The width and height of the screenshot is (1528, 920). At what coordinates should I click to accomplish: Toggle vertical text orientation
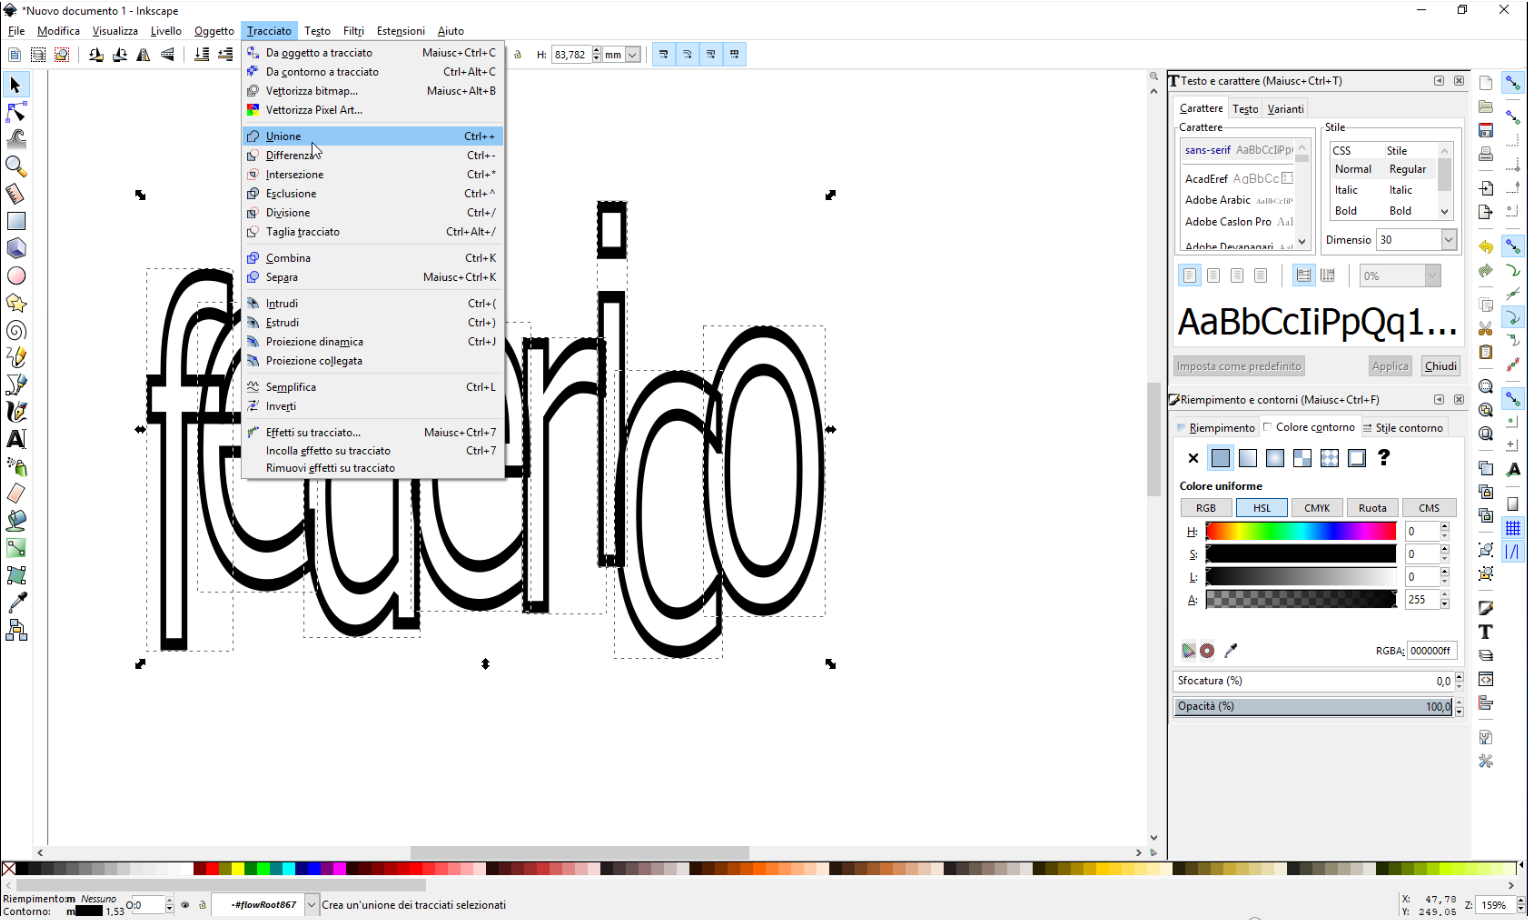[x=1327, y=275]
